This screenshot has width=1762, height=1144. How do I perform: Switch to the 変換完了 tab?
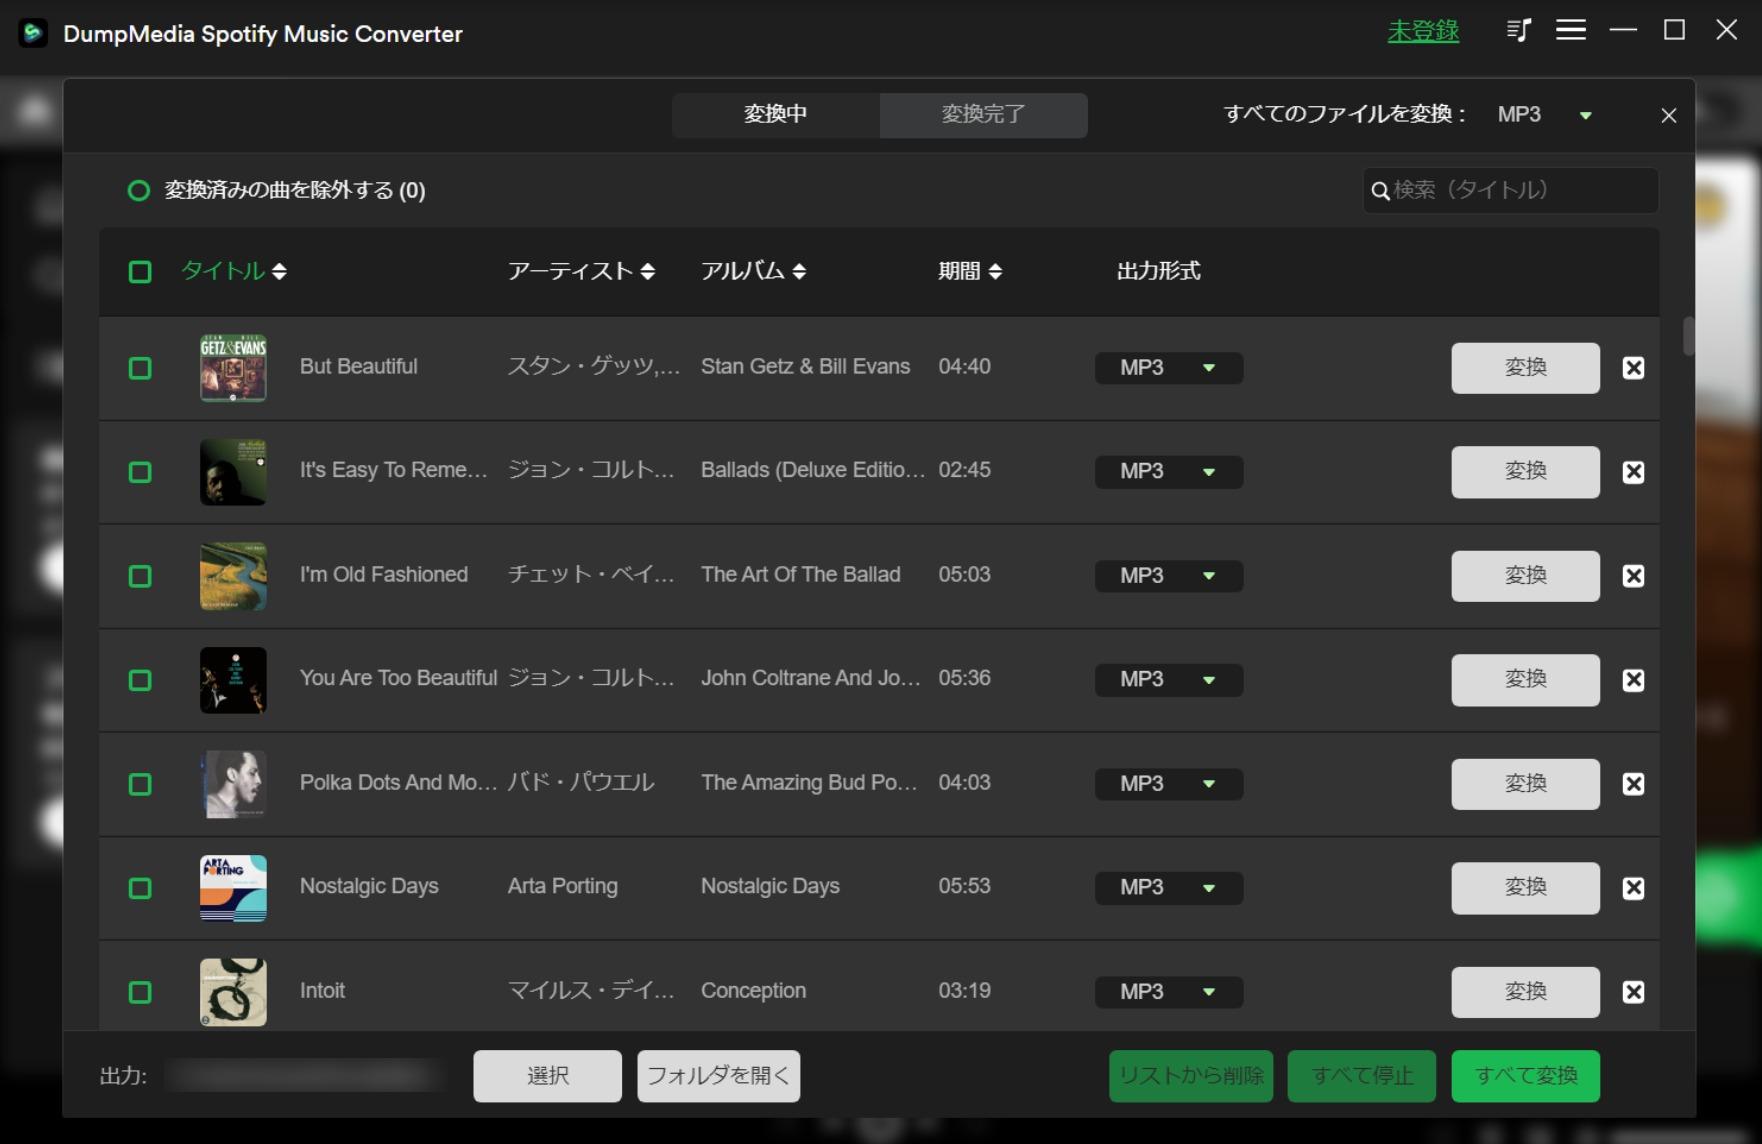984,115
